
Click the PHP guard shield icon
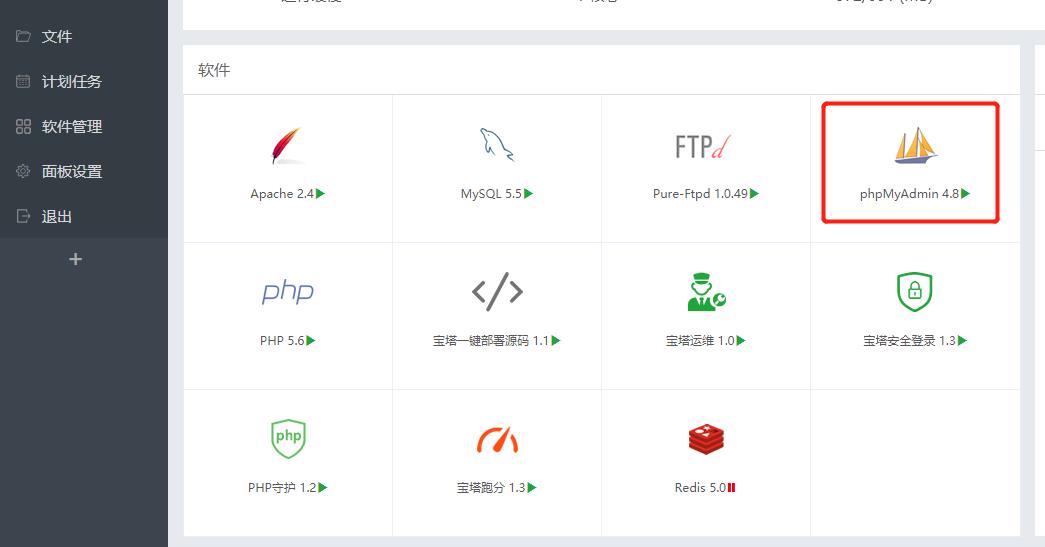point(288,438)
